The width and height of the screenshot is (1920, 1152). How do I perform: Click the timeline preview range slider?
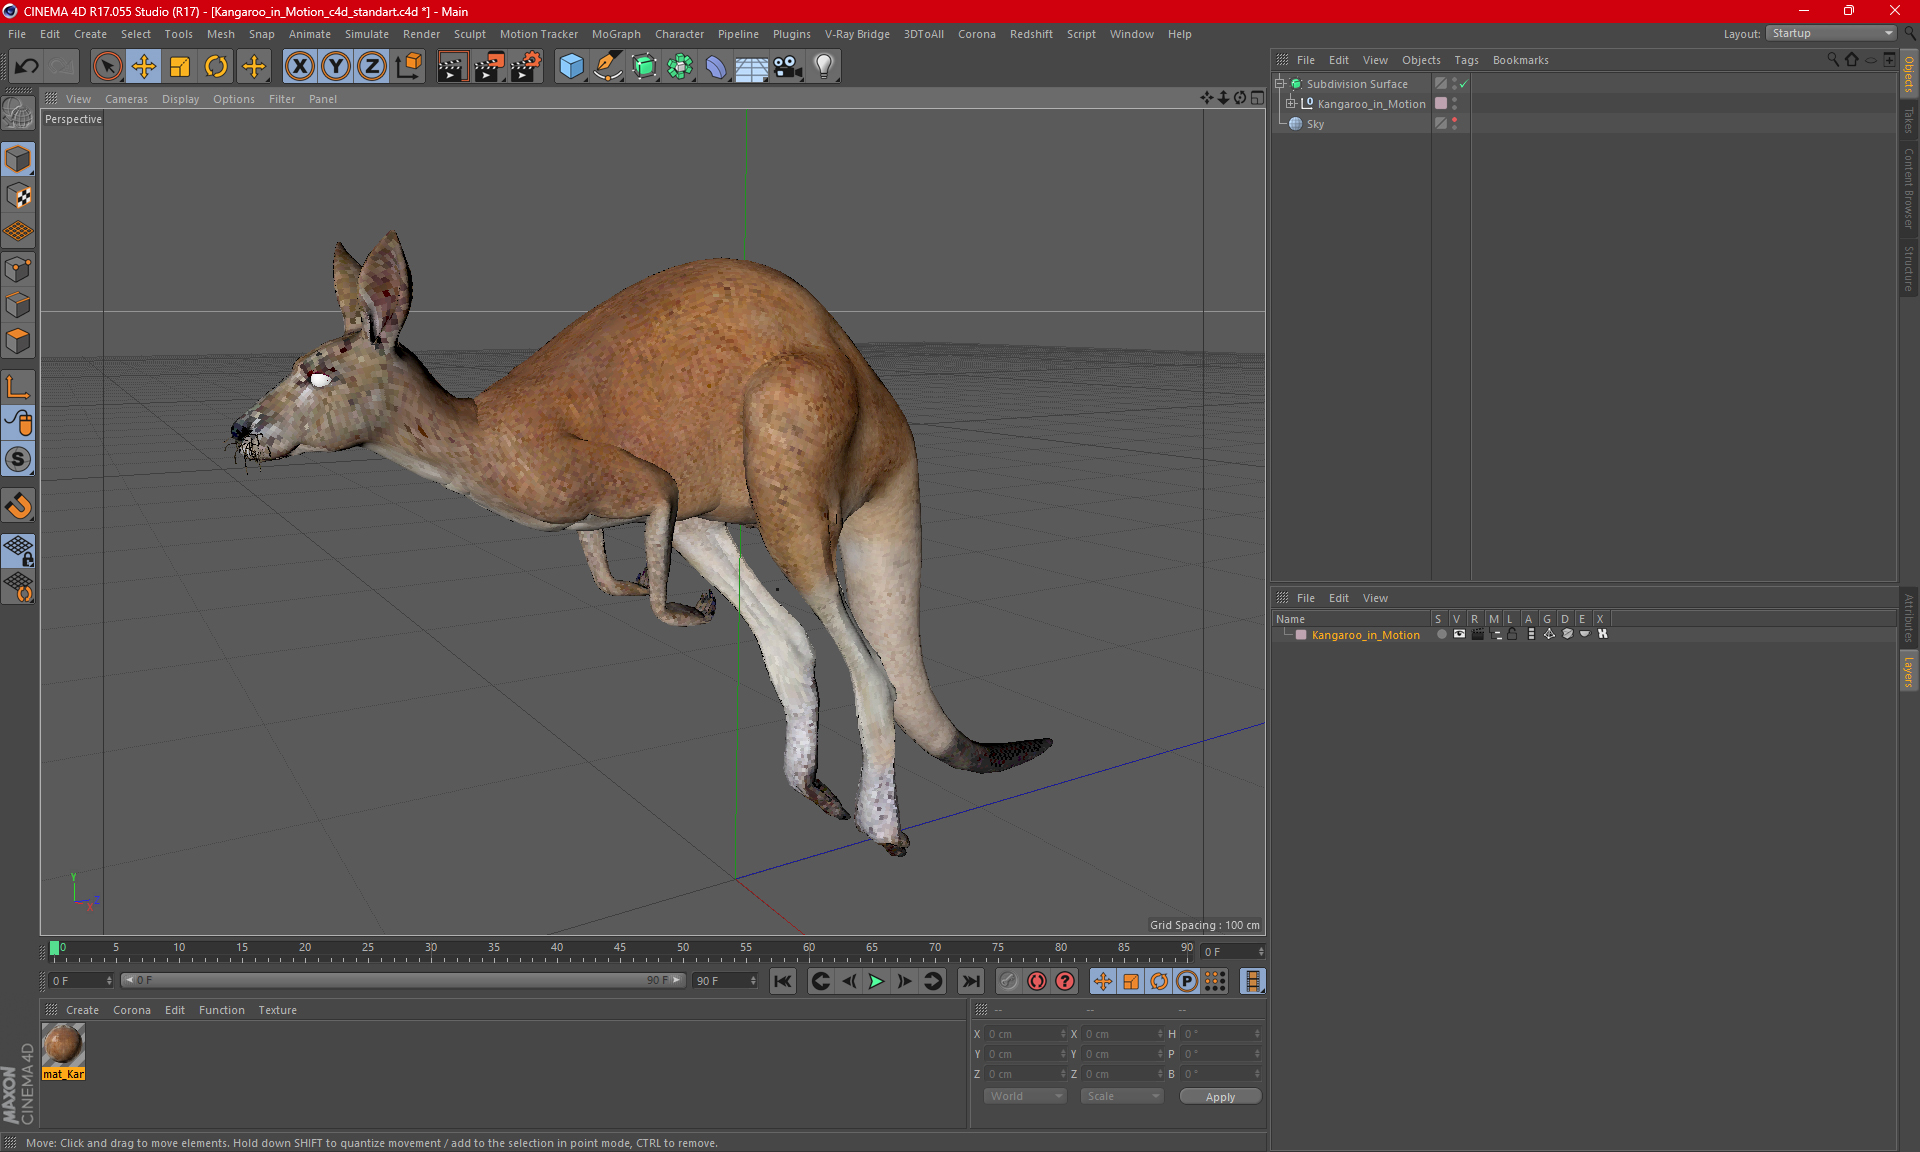point(403,980)
